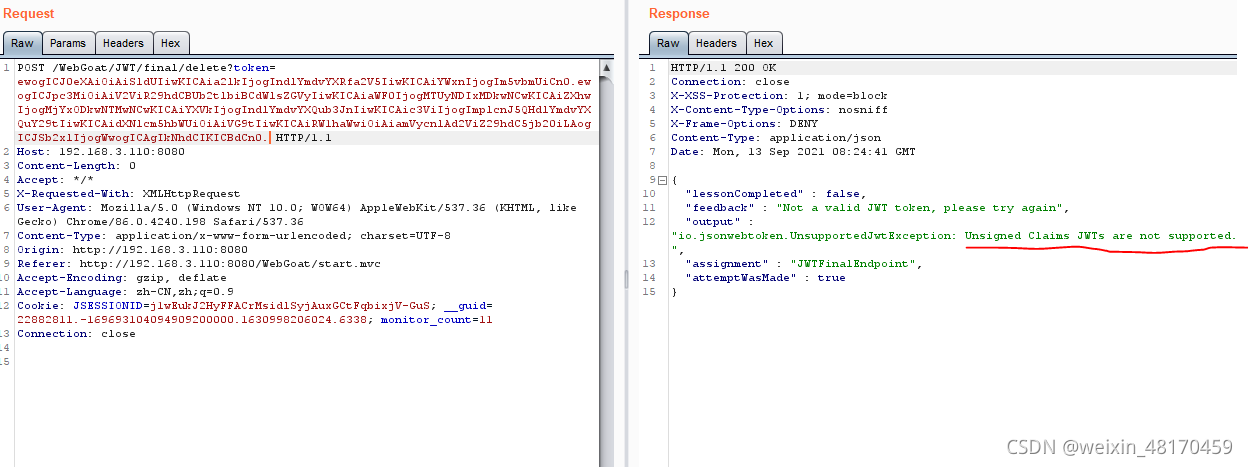Click the POST /WebGoat/JWT/final/delete request line
The width and height of the screenshot is (1248, 467).
305,102
